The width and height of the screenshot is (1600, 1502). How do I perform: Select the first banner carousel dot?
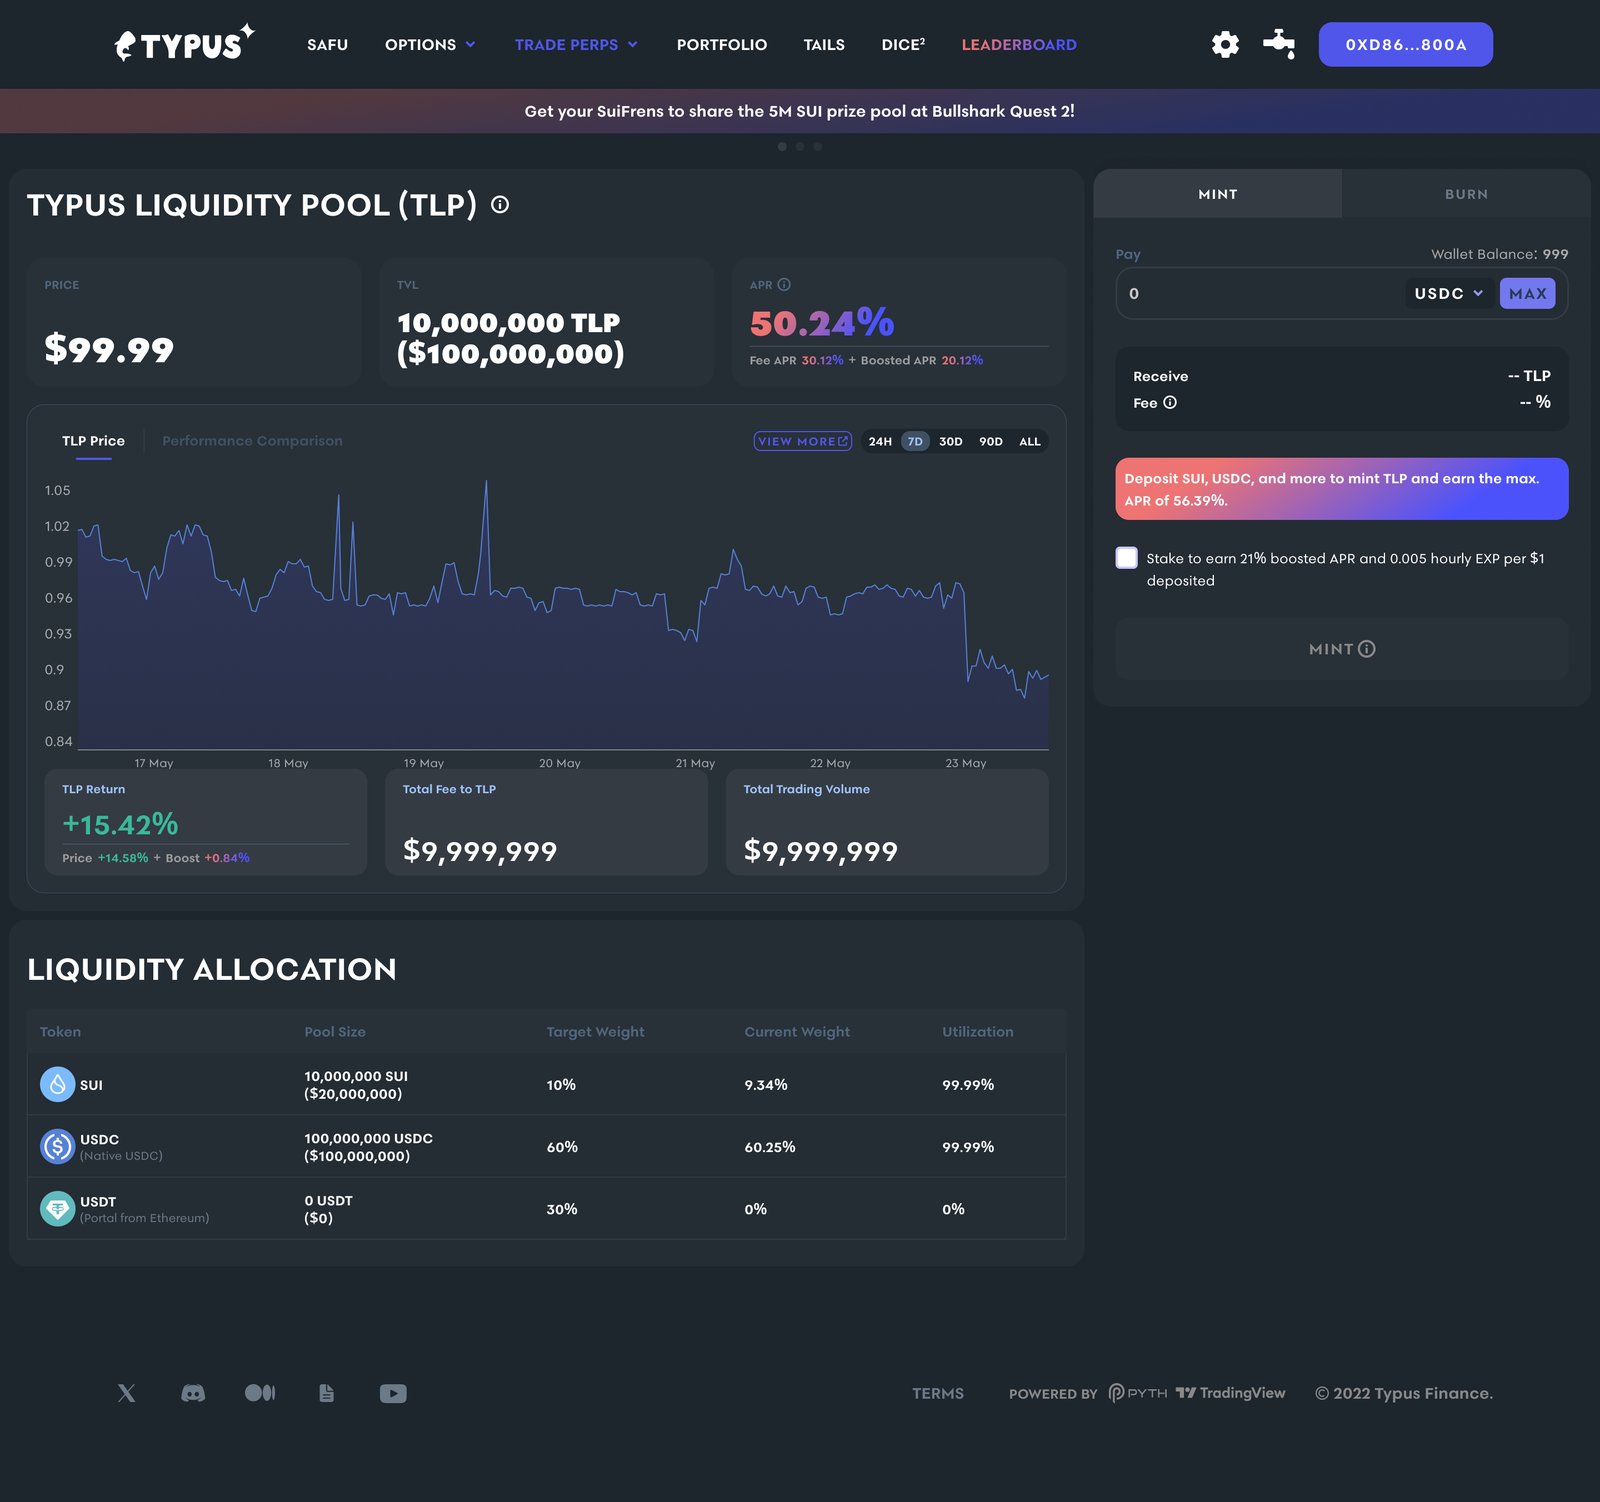[x=782, y=146]
